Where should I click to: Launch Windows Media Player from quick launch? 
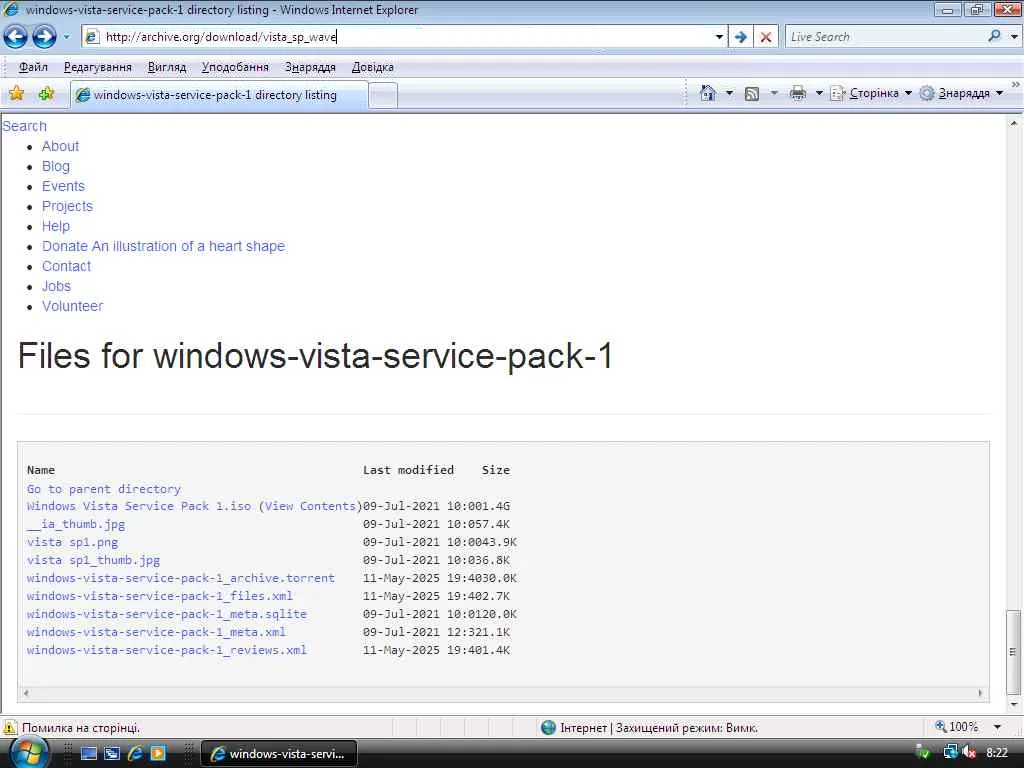point(158,753)
